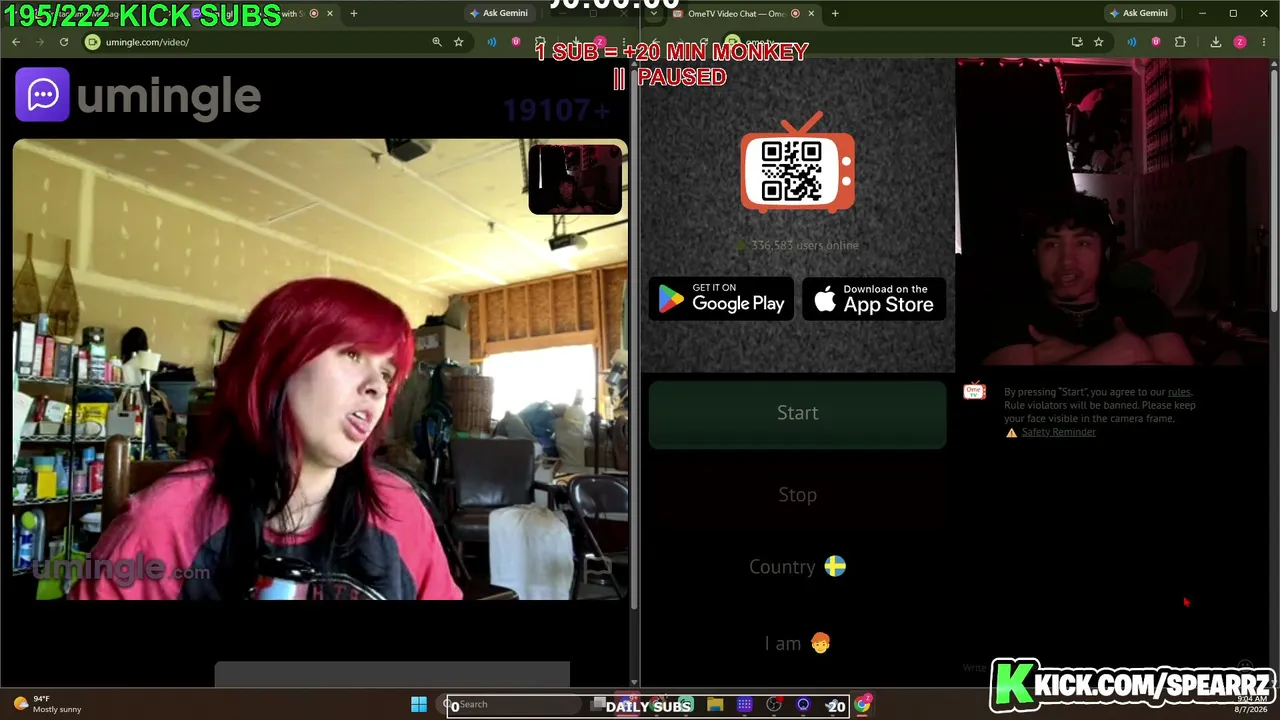Open the umingle logo chat-bubble icon

click(x=42, y=95)
